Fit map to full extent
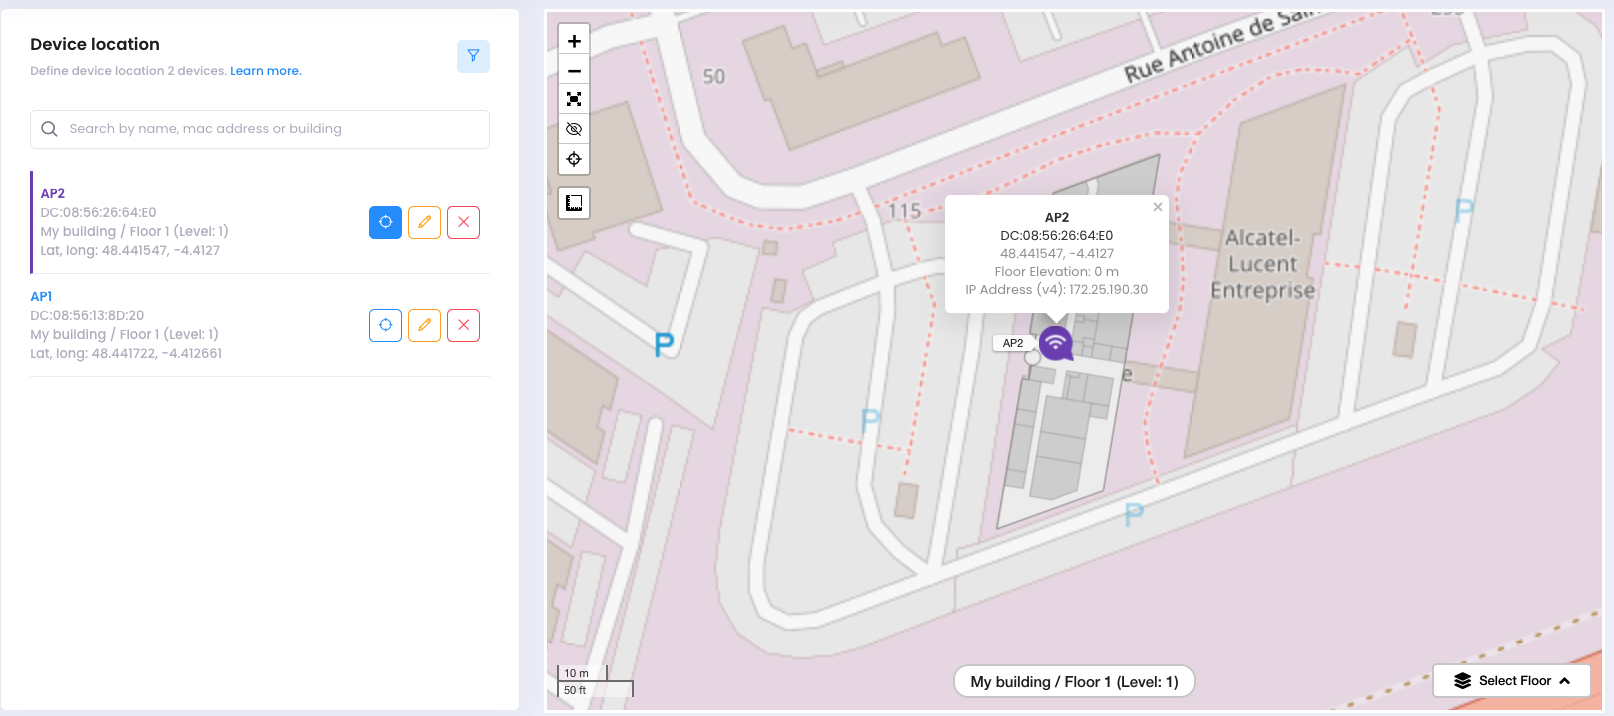 click(x=574, y=99)
